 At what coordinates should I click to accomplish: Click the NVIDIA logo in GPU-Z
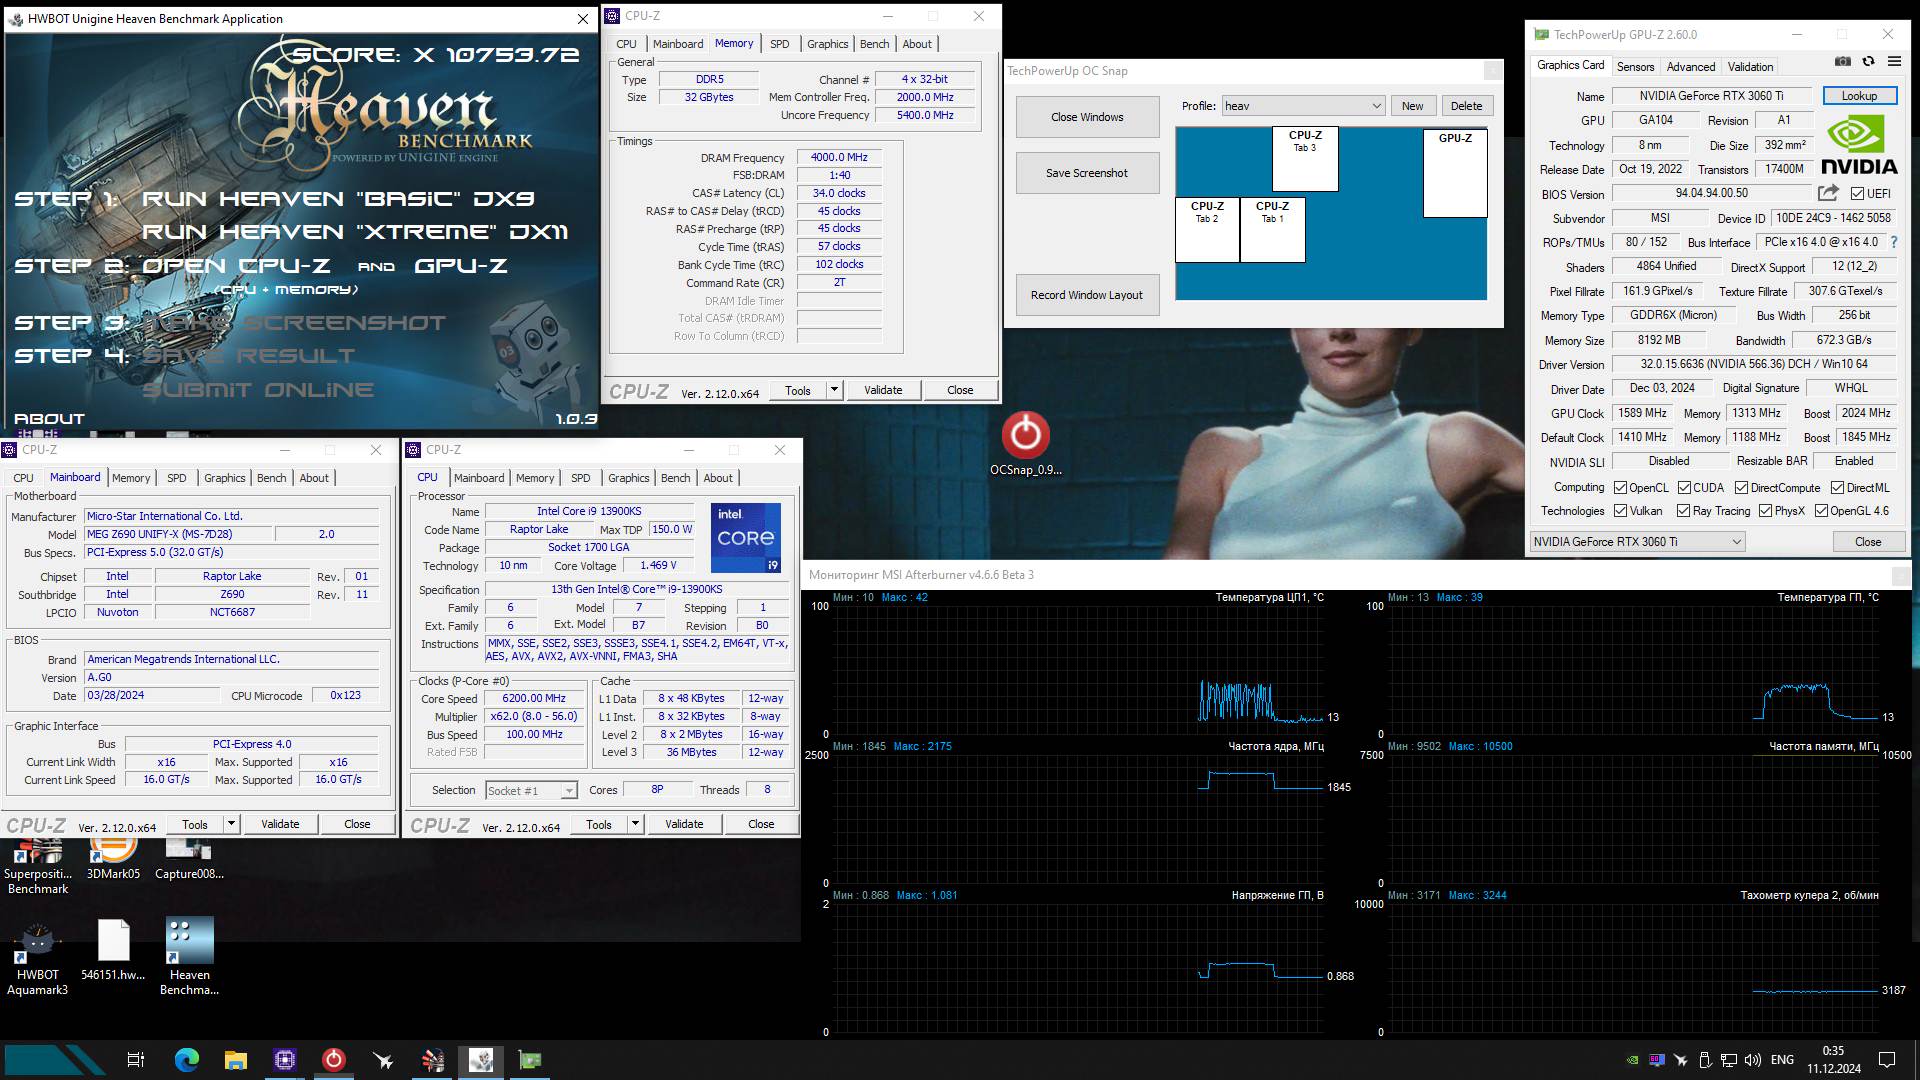1858,145
